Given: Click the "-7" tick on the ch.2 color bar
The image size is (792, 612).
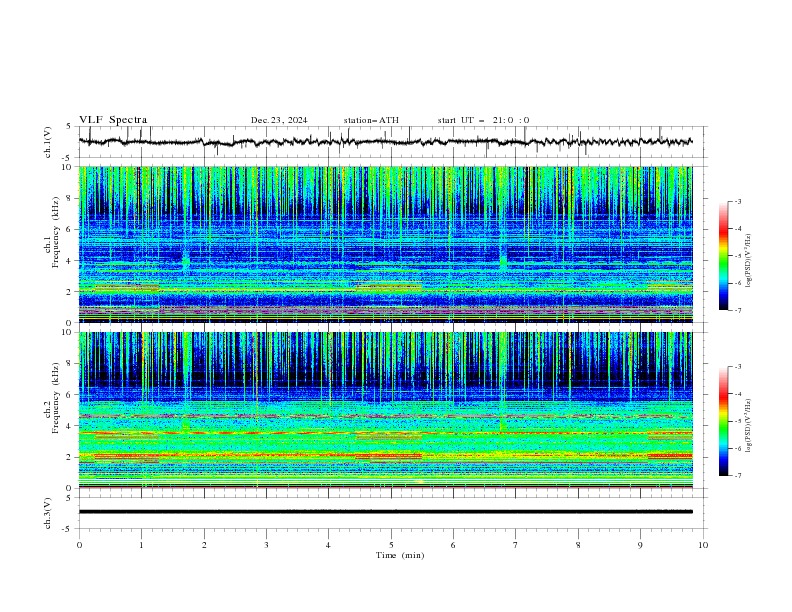Looking at the screenshot, I should pyautogui.click(x=737, y=475).
